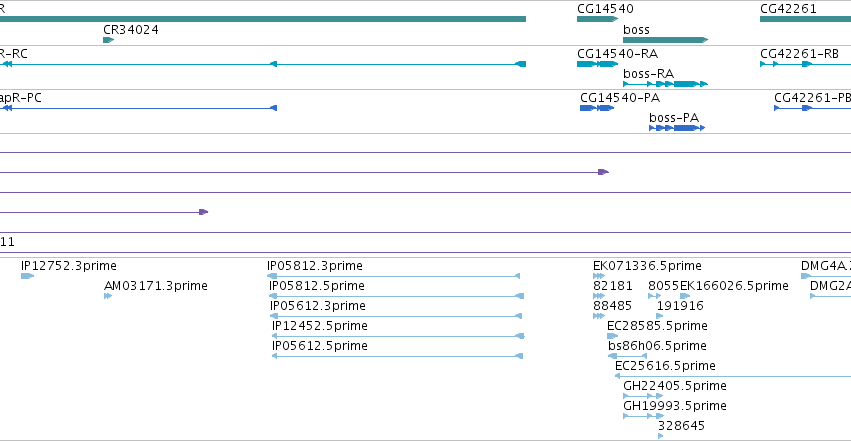This screenshot has height=441, width=851.
Task: Click the GH22405.5prime EST feature
Action: point(643,397)
